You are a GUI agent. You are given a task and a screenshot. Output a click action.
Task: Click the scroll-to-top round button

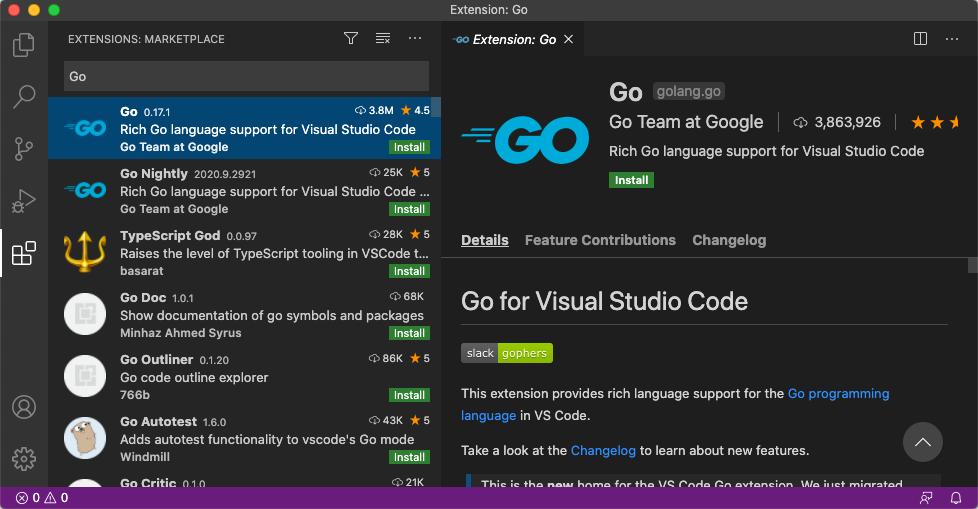pos(923,441)
